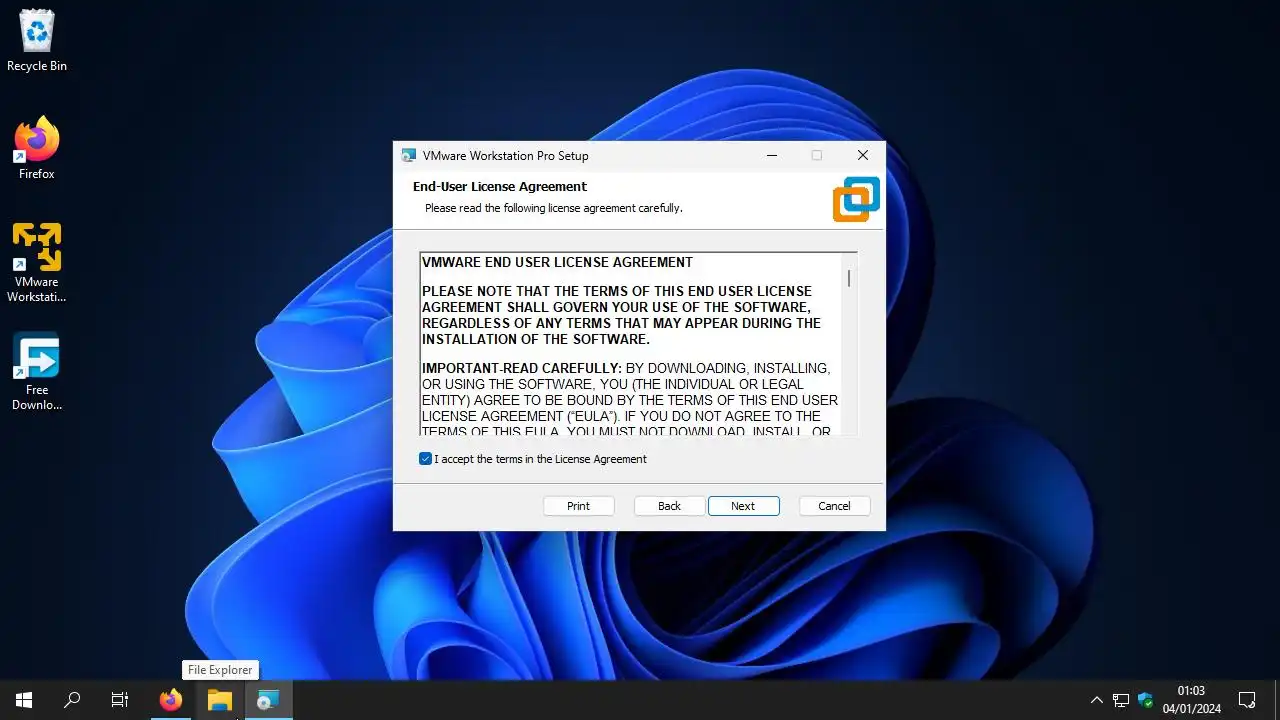Open Task View on the taskbar
Image resolution: width=1280 pixels, height=720 pixels.
coord(120,700)
